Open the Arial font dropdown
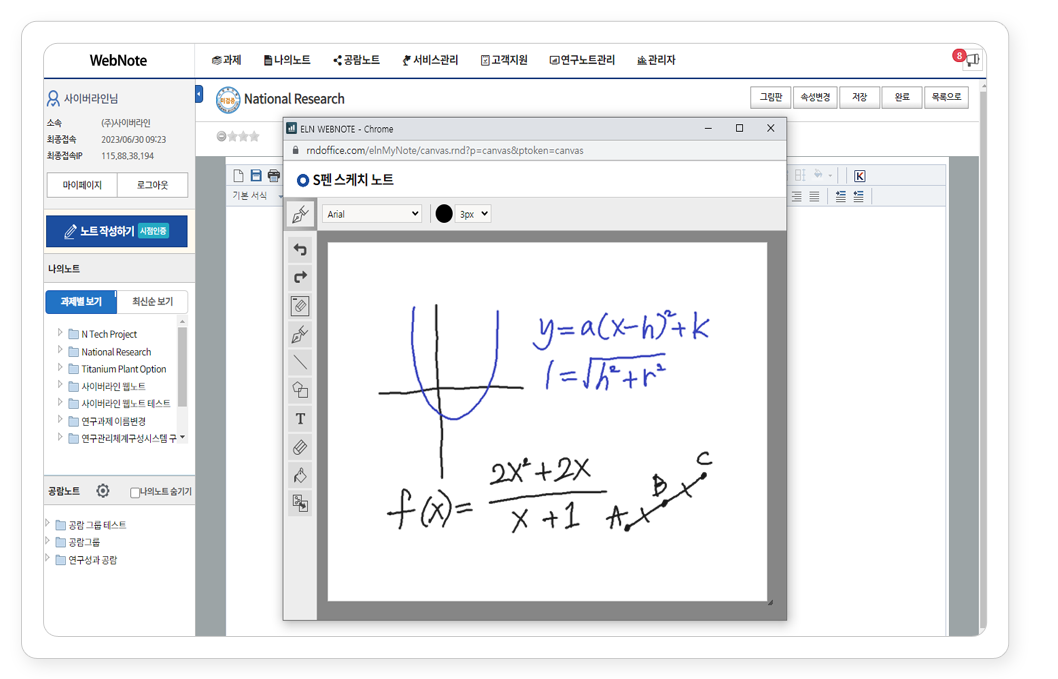The width and height of the screenshot is (1058, 679). tap(374, 214)
